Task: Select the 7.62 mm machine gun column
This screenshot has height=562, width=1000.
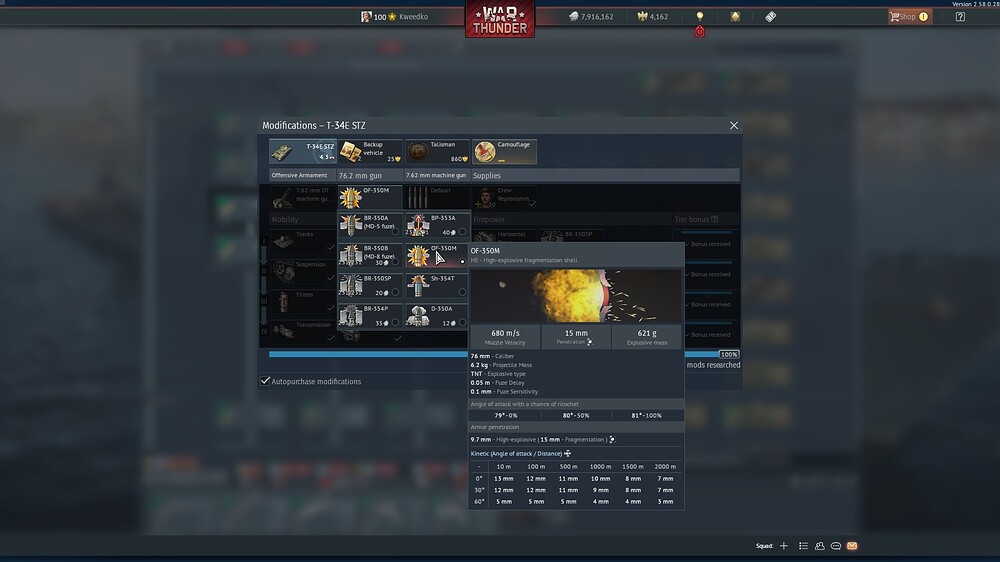Action: [436, 175]
